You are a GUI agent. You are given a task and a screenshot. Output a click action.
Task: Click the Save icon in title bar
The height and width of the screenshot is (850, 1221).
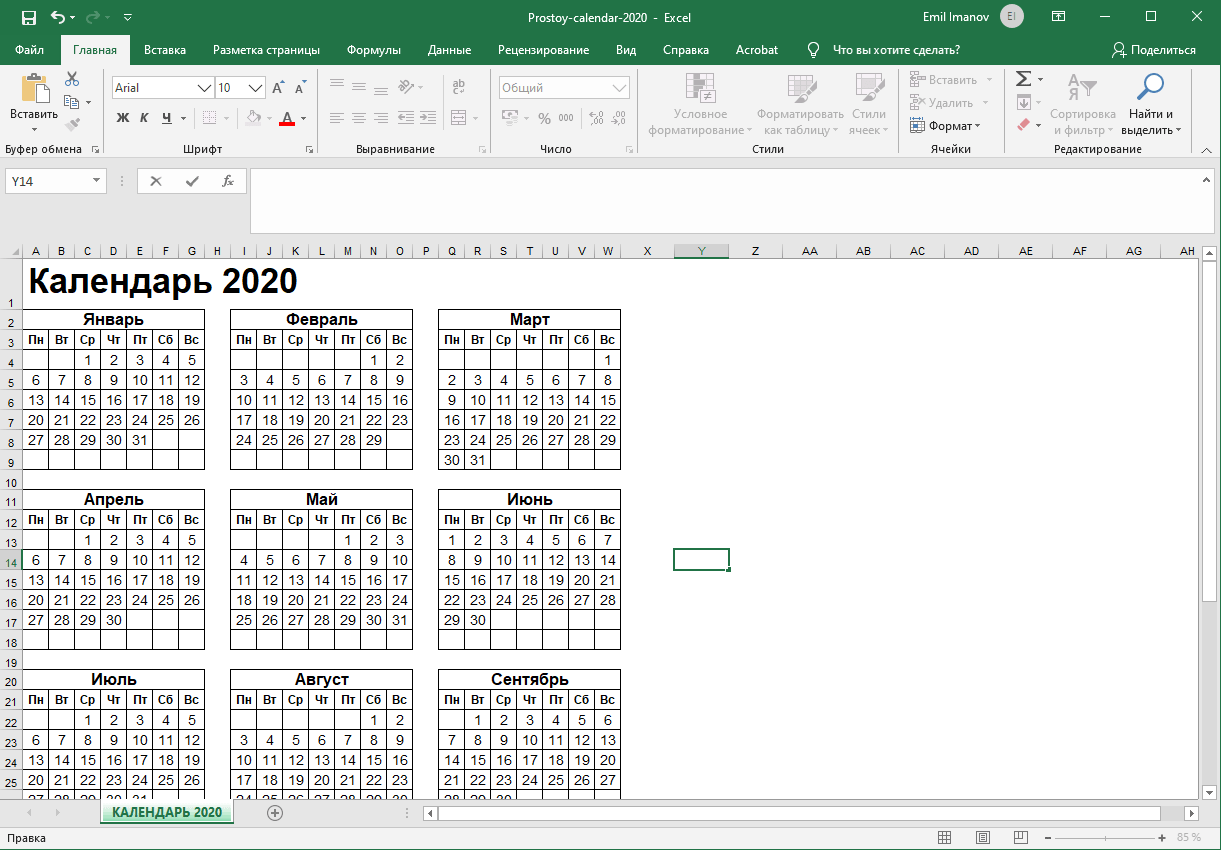28,17
